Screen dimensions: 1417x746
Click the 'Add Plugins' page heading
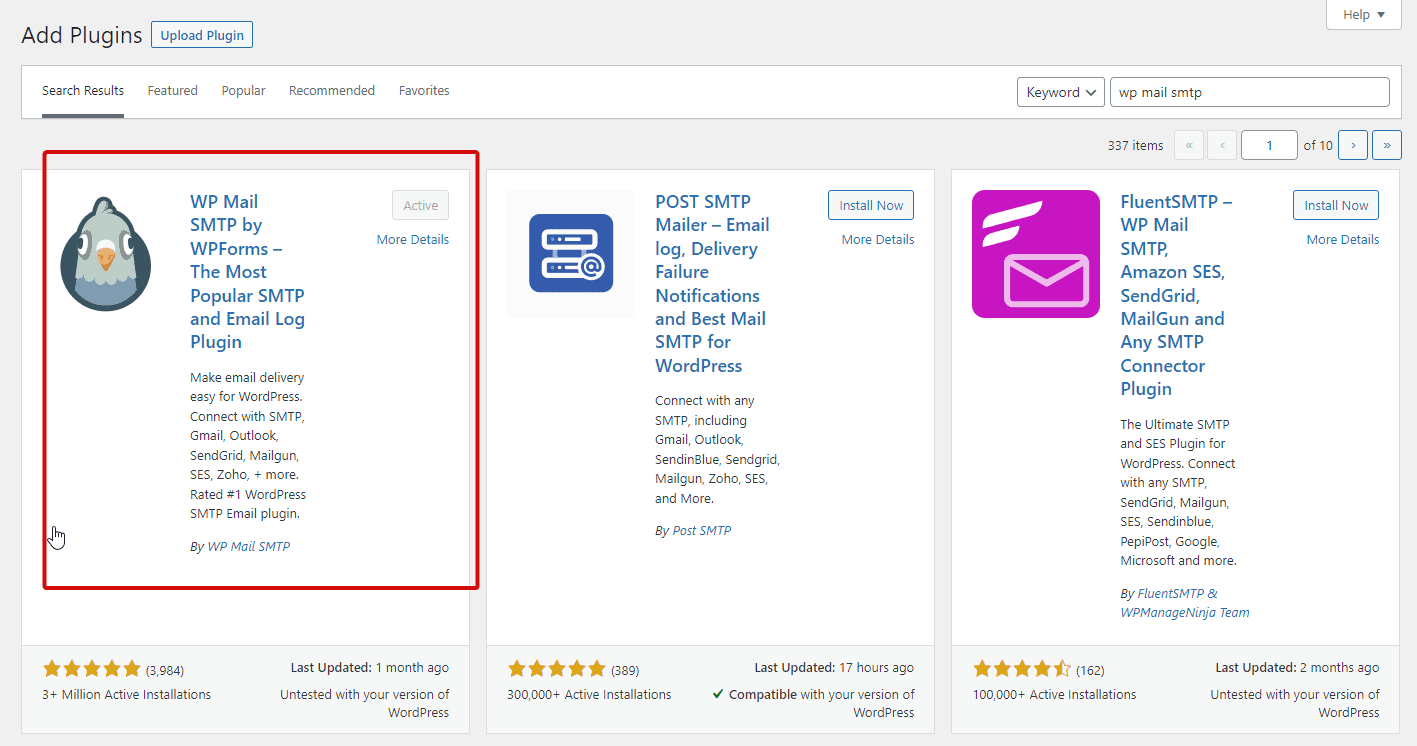pos(82,36)
